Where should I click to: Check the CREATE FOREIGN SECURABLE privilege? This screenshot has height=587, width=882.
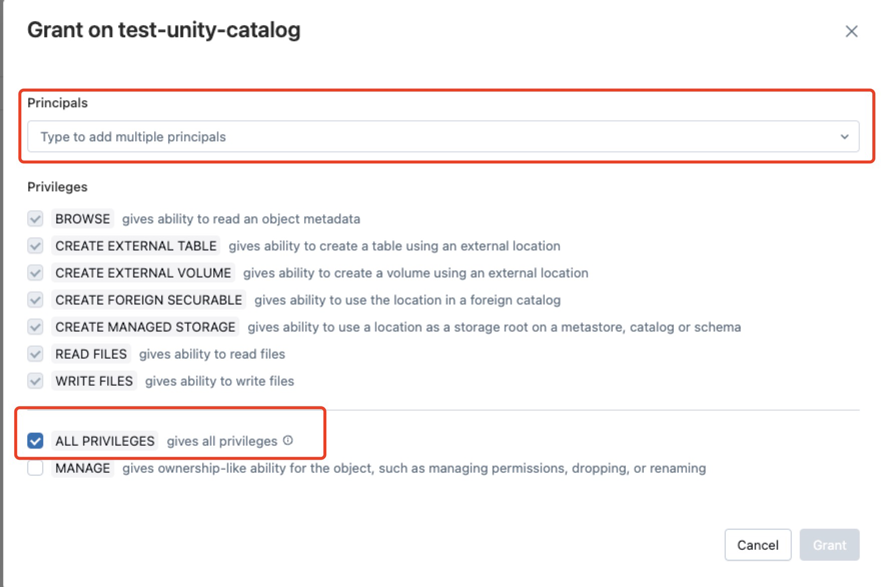[x=36, y=299]
